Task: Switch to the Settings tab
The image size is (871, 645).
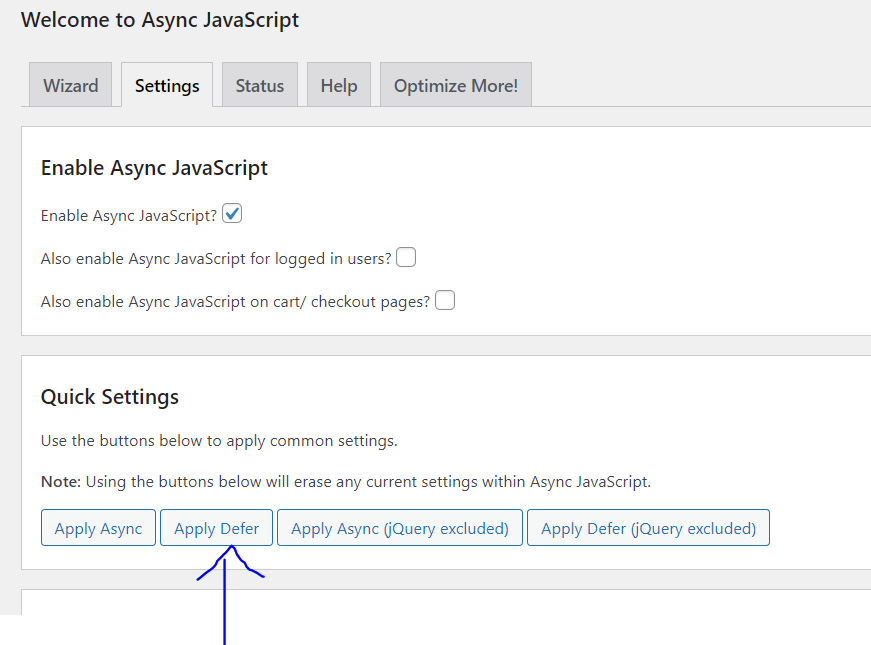Action: pyautogui.click(x=167, y=85)
